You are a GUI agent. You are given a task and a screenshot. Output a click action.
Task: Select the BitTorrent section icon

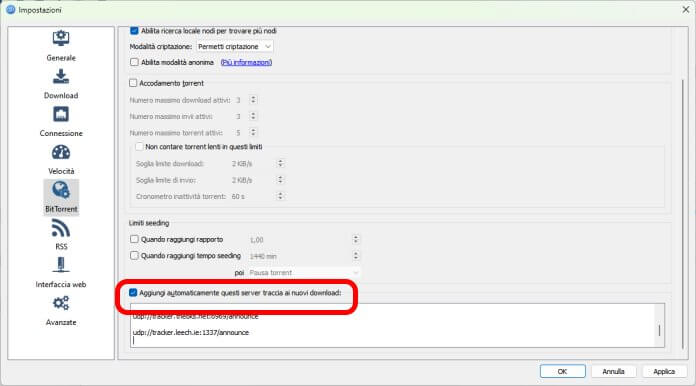point(61,190)
